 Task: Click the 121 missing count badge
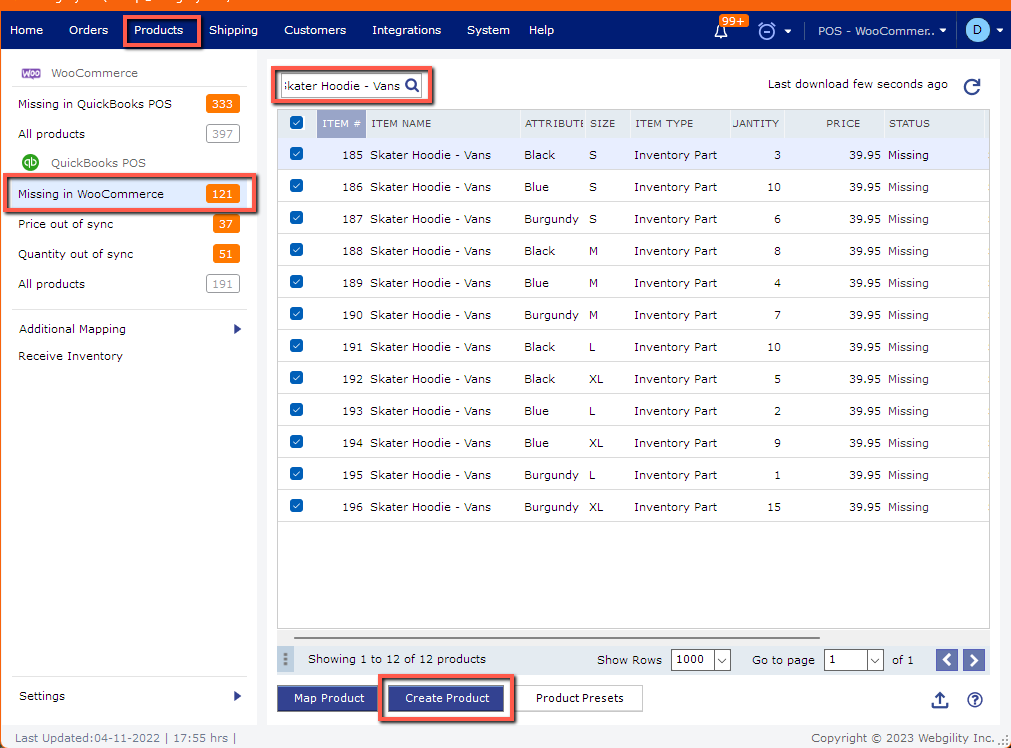pyautogui.click(x=222, y=194)
